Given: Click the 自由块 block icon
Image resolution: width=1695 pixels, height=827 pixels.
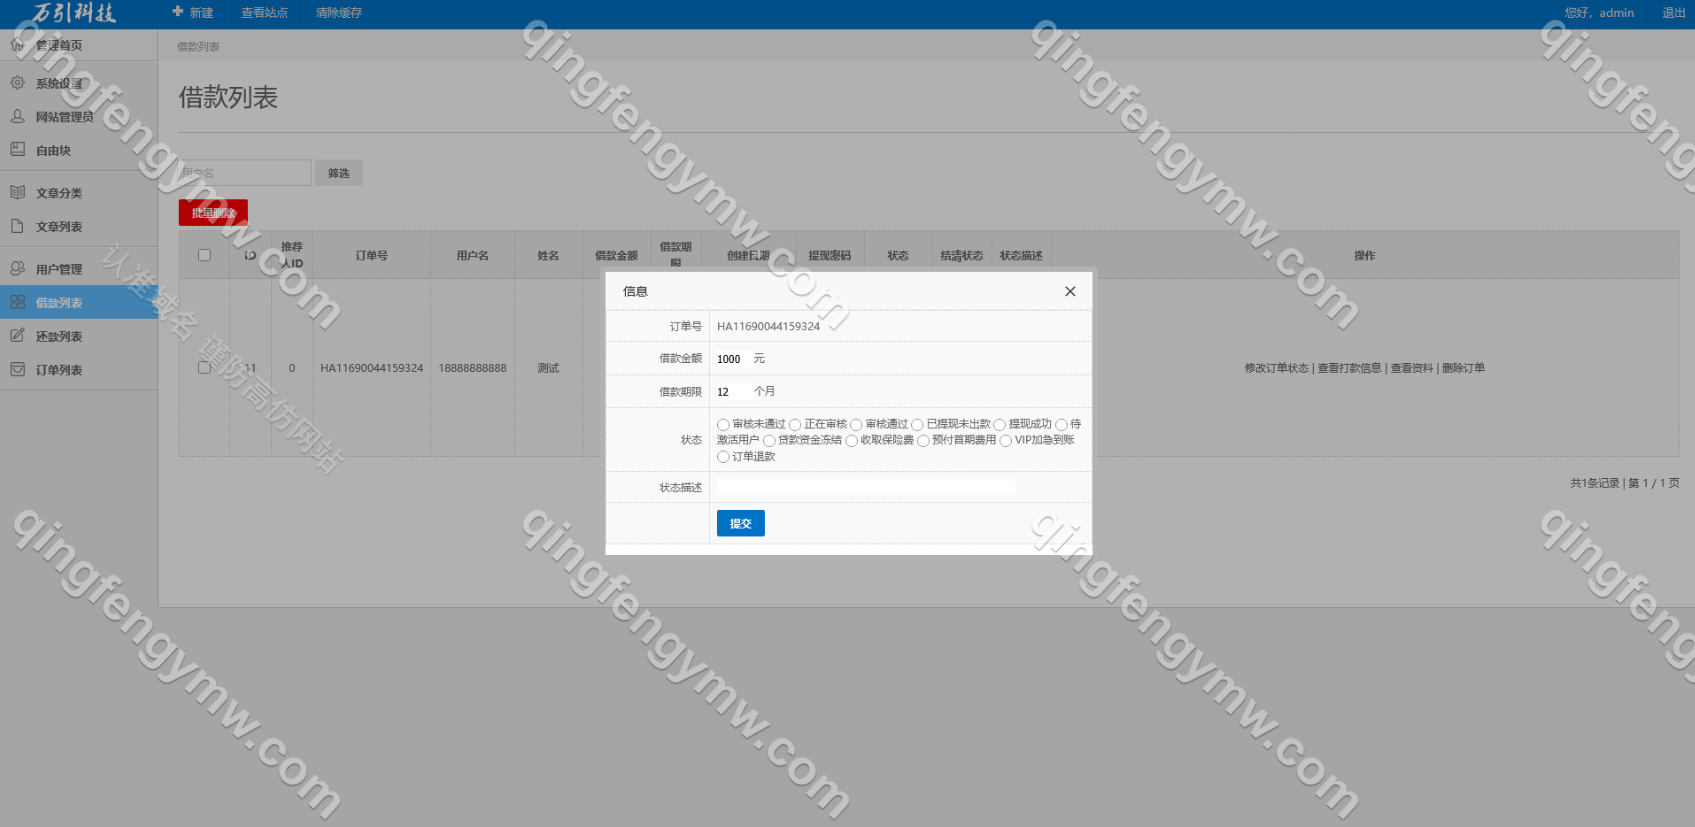Looking at the screenshot, I should pos(17,150).
